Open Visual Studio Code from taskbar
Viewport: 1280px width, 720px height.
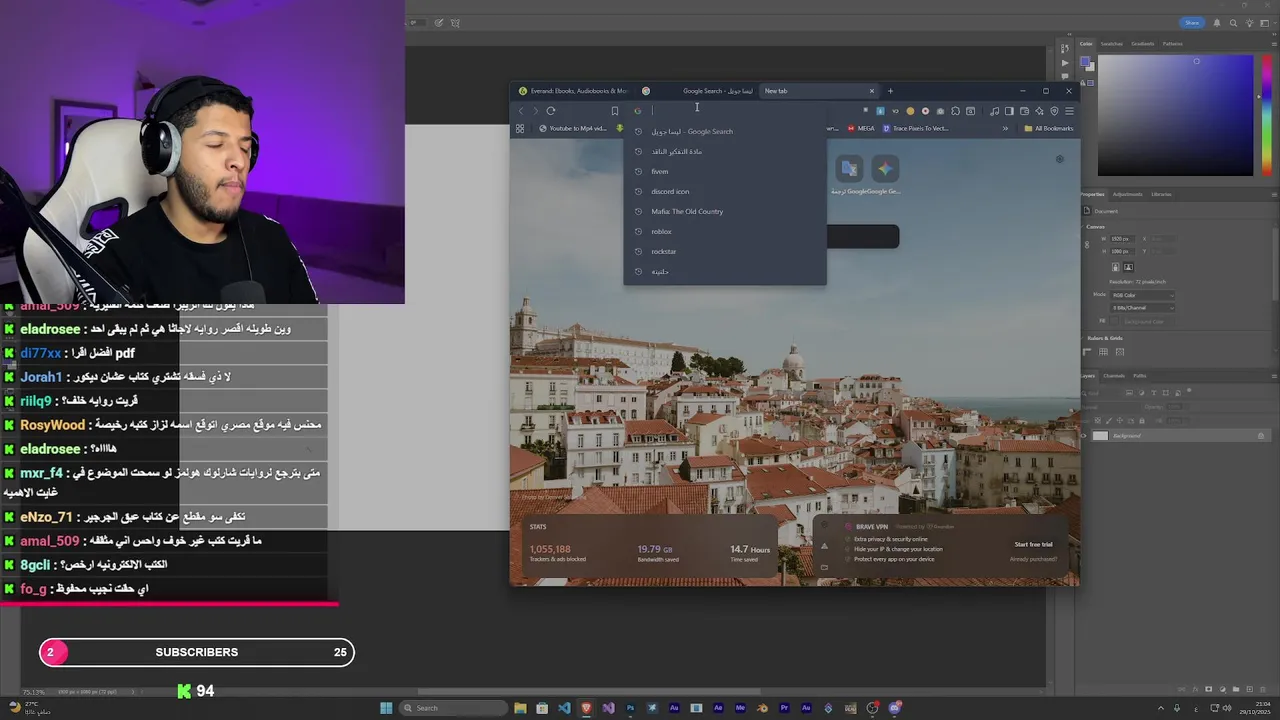coord(564,708)
